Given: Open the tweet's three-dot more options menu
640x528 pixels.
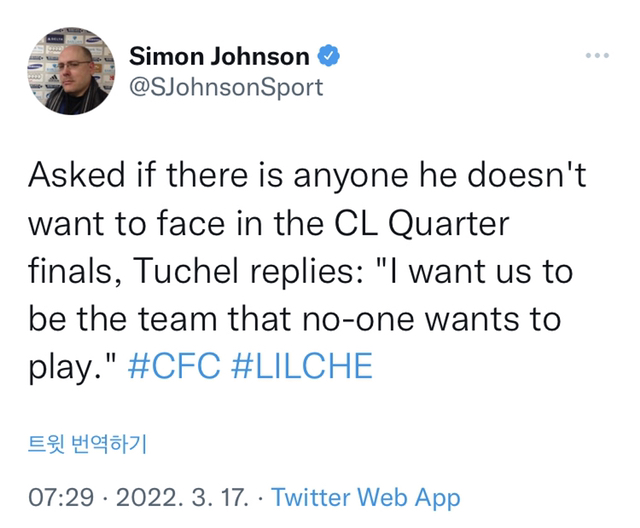Looking at the screenshot, I should pyautogui.click(x=597, y=55).
